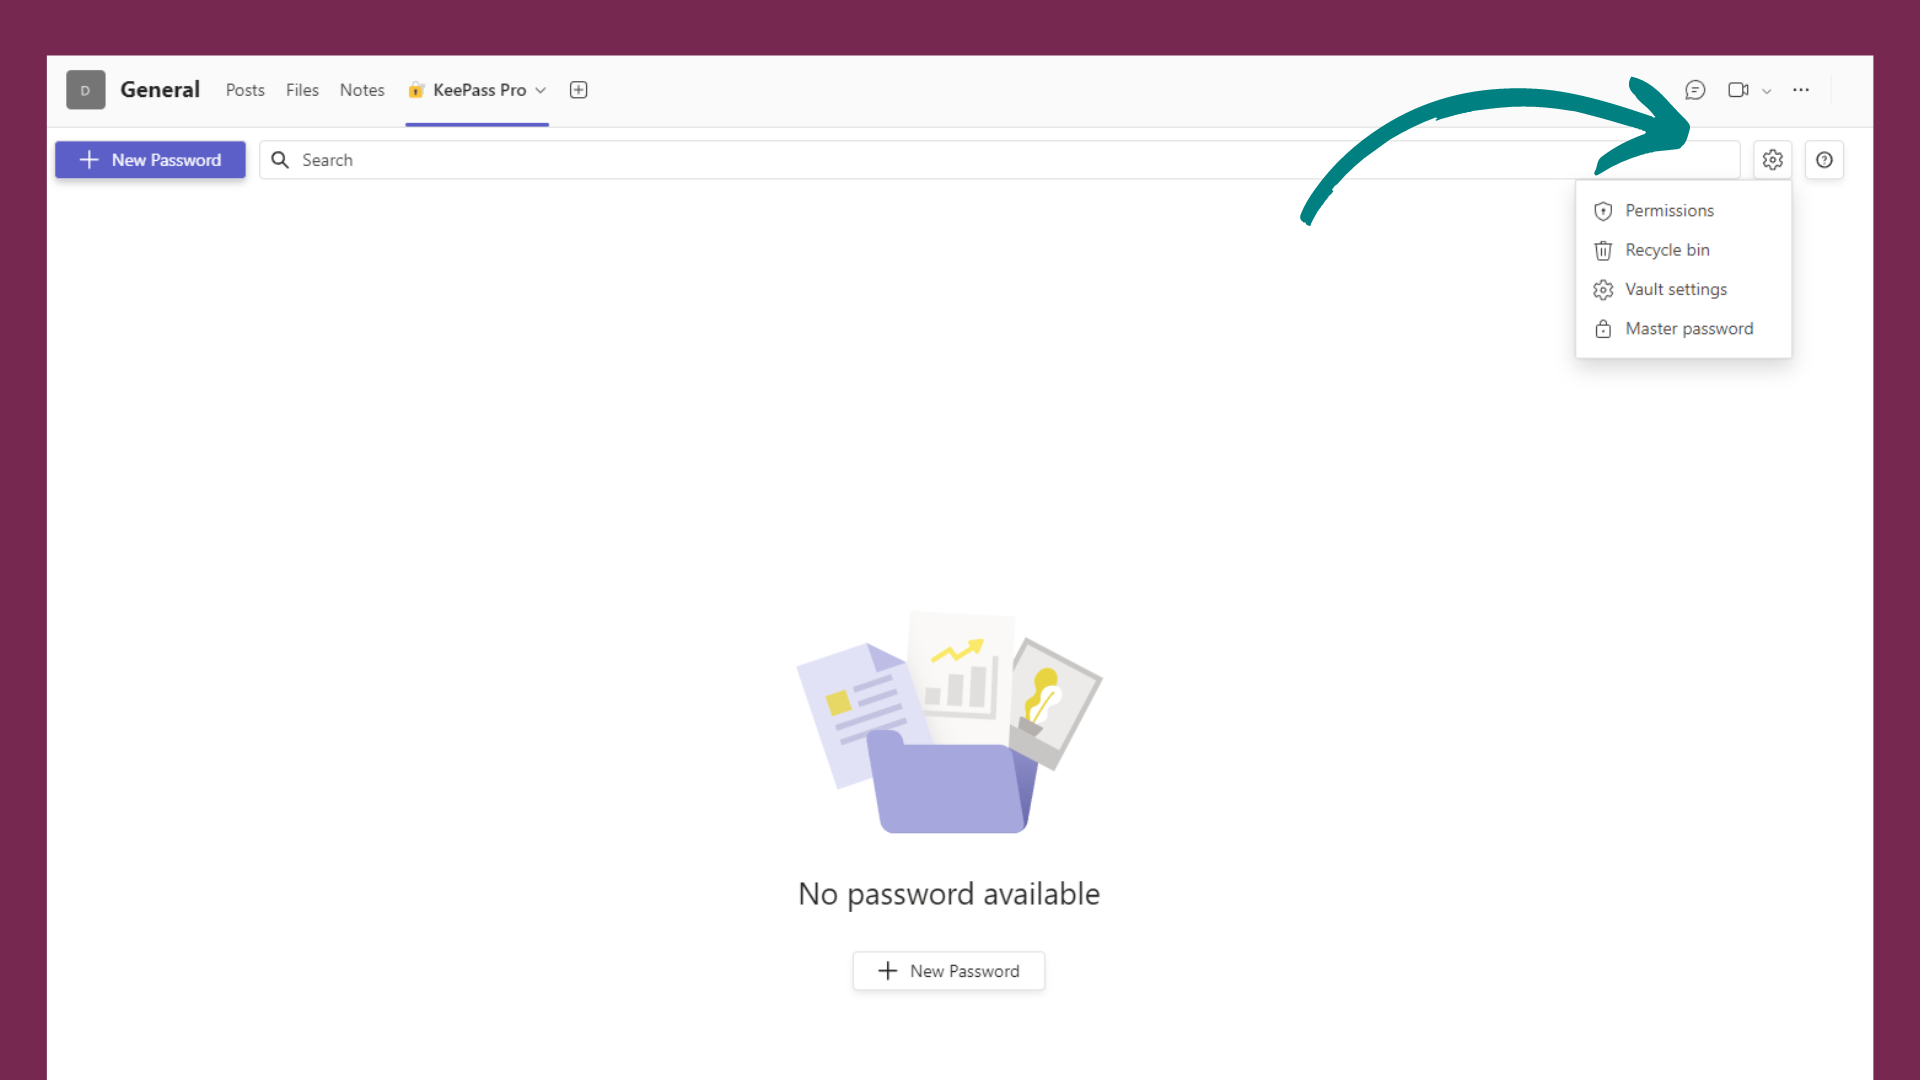This screenshot has height=1080, width=1920.
Task: Click the Files tab
Action: point(302,90)
